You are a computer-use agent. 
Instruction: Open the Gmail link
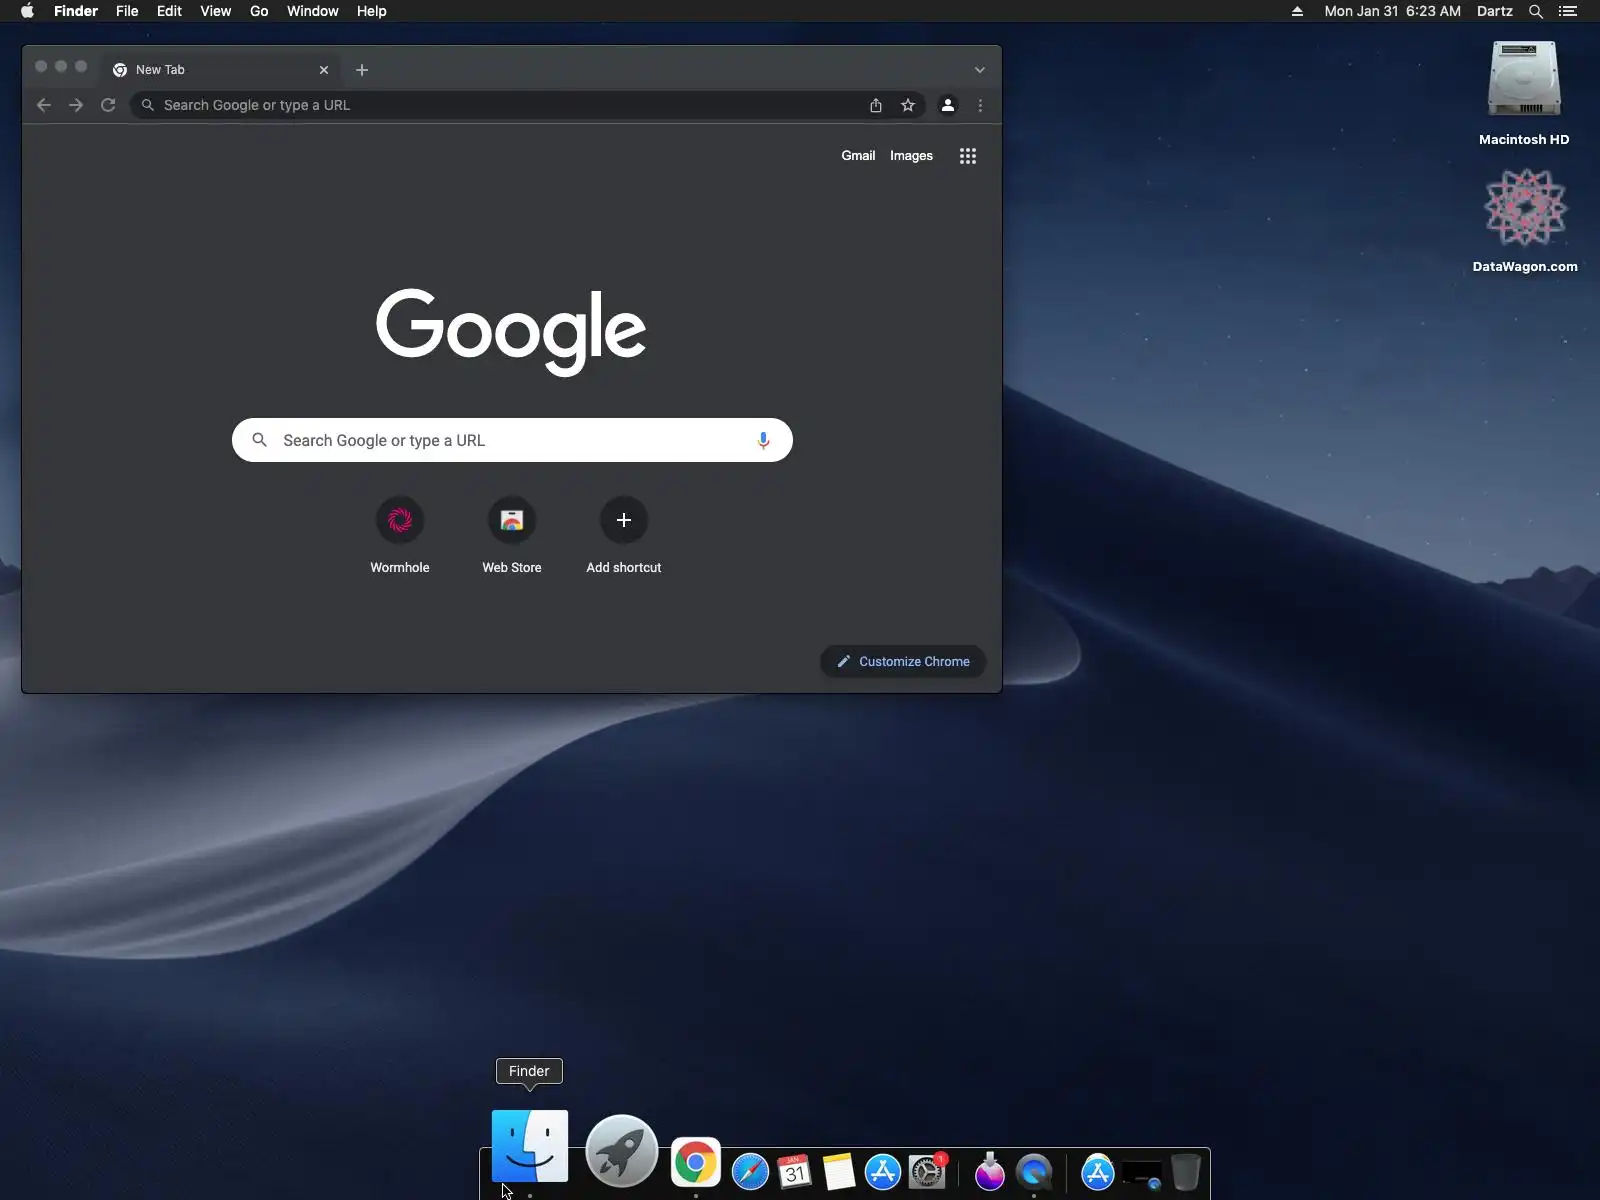click(858, 156)
